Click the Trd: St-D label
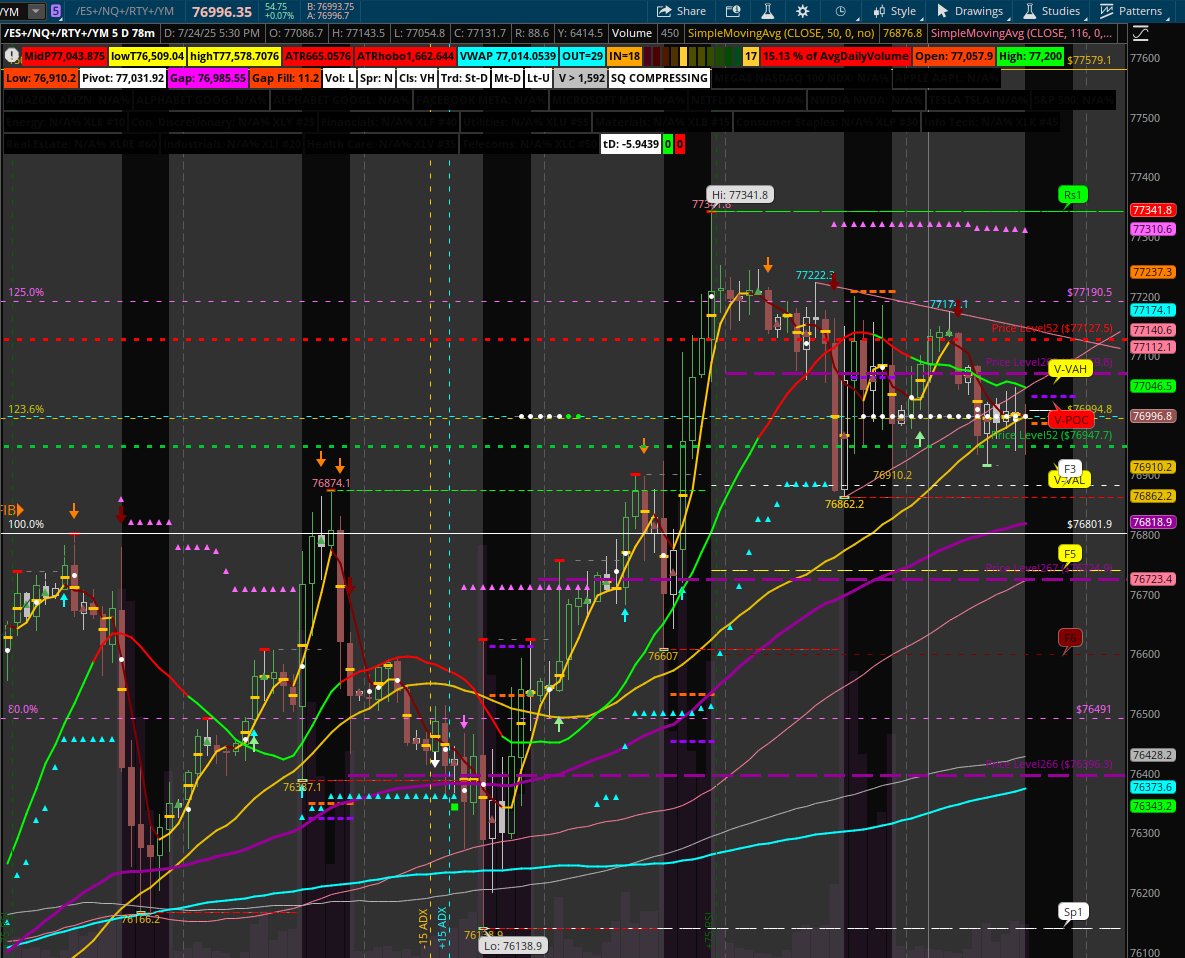This screenshot has height=958, width=1185. (464, 78)
